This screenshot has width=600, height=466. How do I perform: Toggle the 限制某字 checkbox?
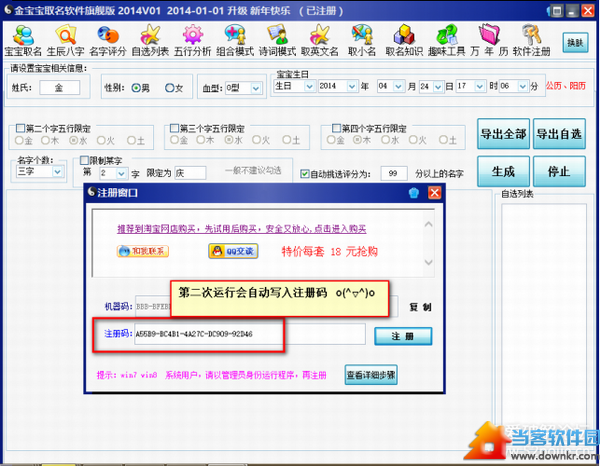84,160
